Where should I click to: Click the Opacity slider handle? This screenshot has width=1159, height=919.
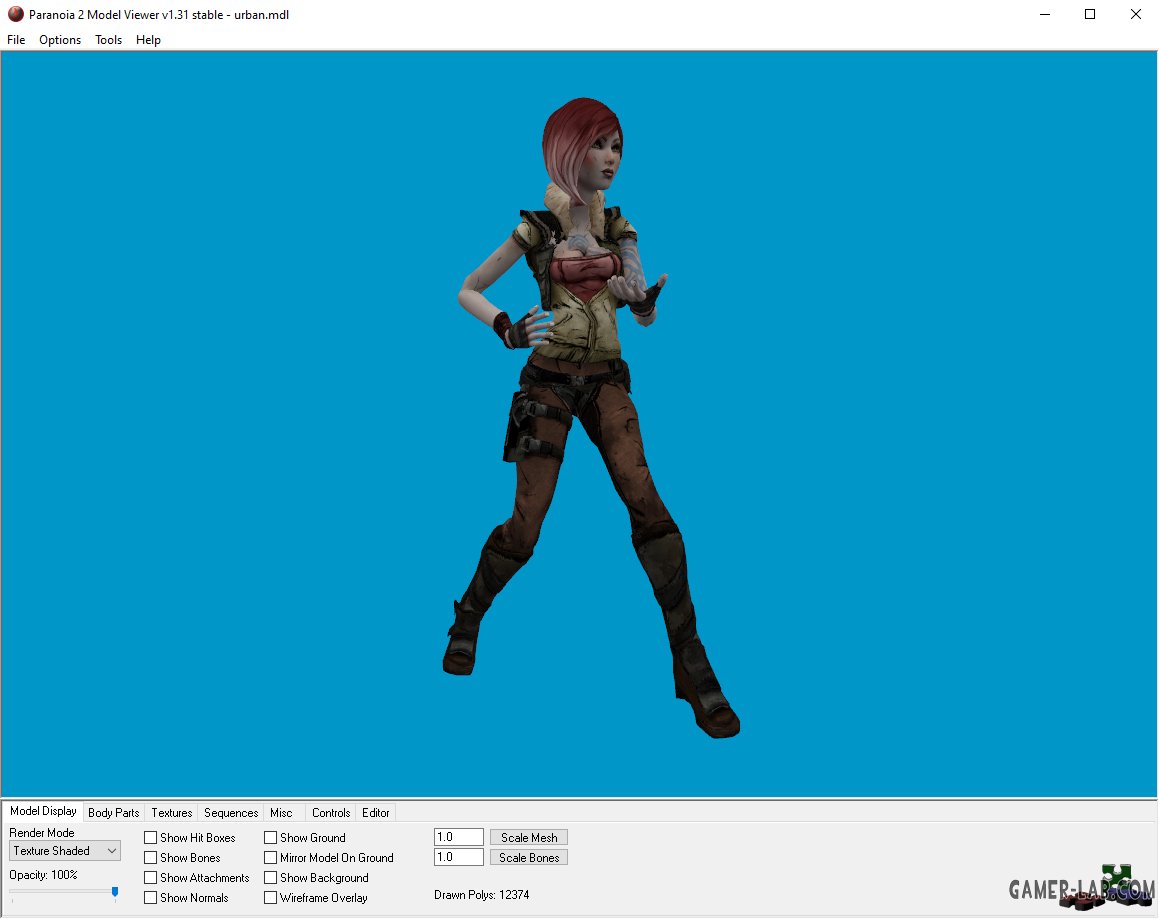pyautogui.click(x=115, y=892)
